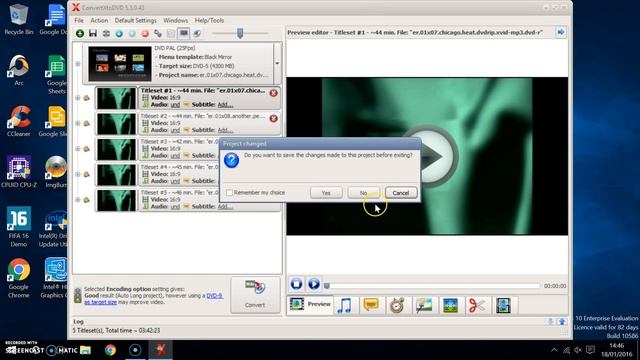
Task: Expand the Titleset #2 tree node
Action: (x=78, y=123)
